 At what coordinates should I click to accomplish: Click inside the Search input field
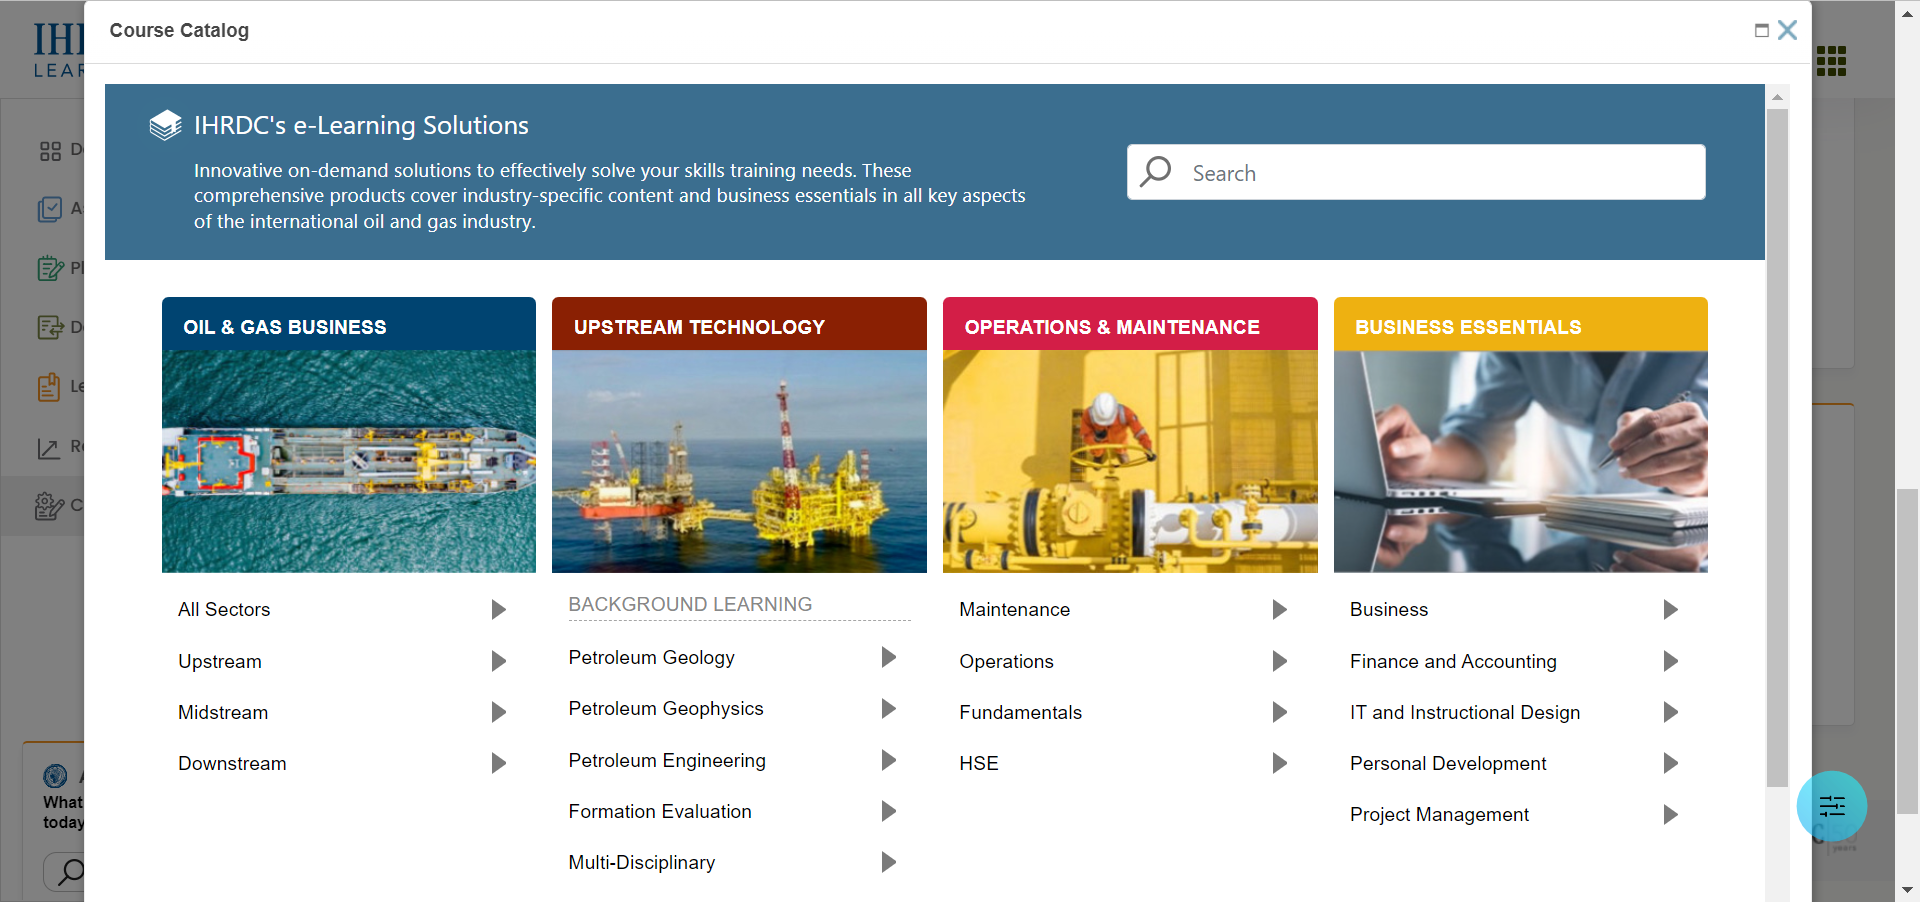(x=1416, y=172)
